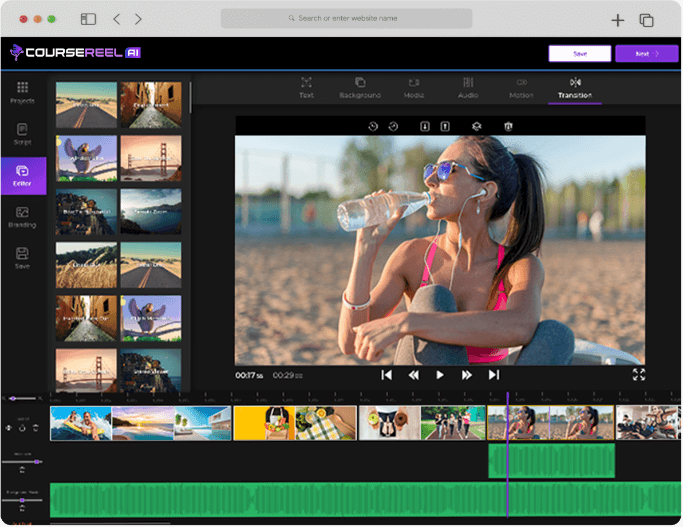
Task: Switch to the Text tab
Action: point(306,87)
